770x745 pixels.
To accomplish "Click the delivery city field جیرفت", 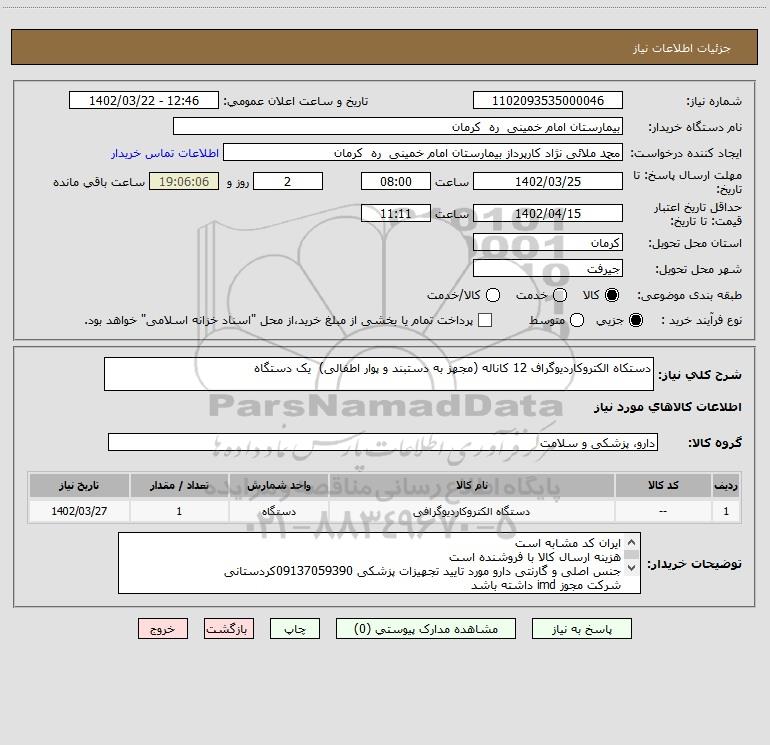I will click(x=548, y=269).
